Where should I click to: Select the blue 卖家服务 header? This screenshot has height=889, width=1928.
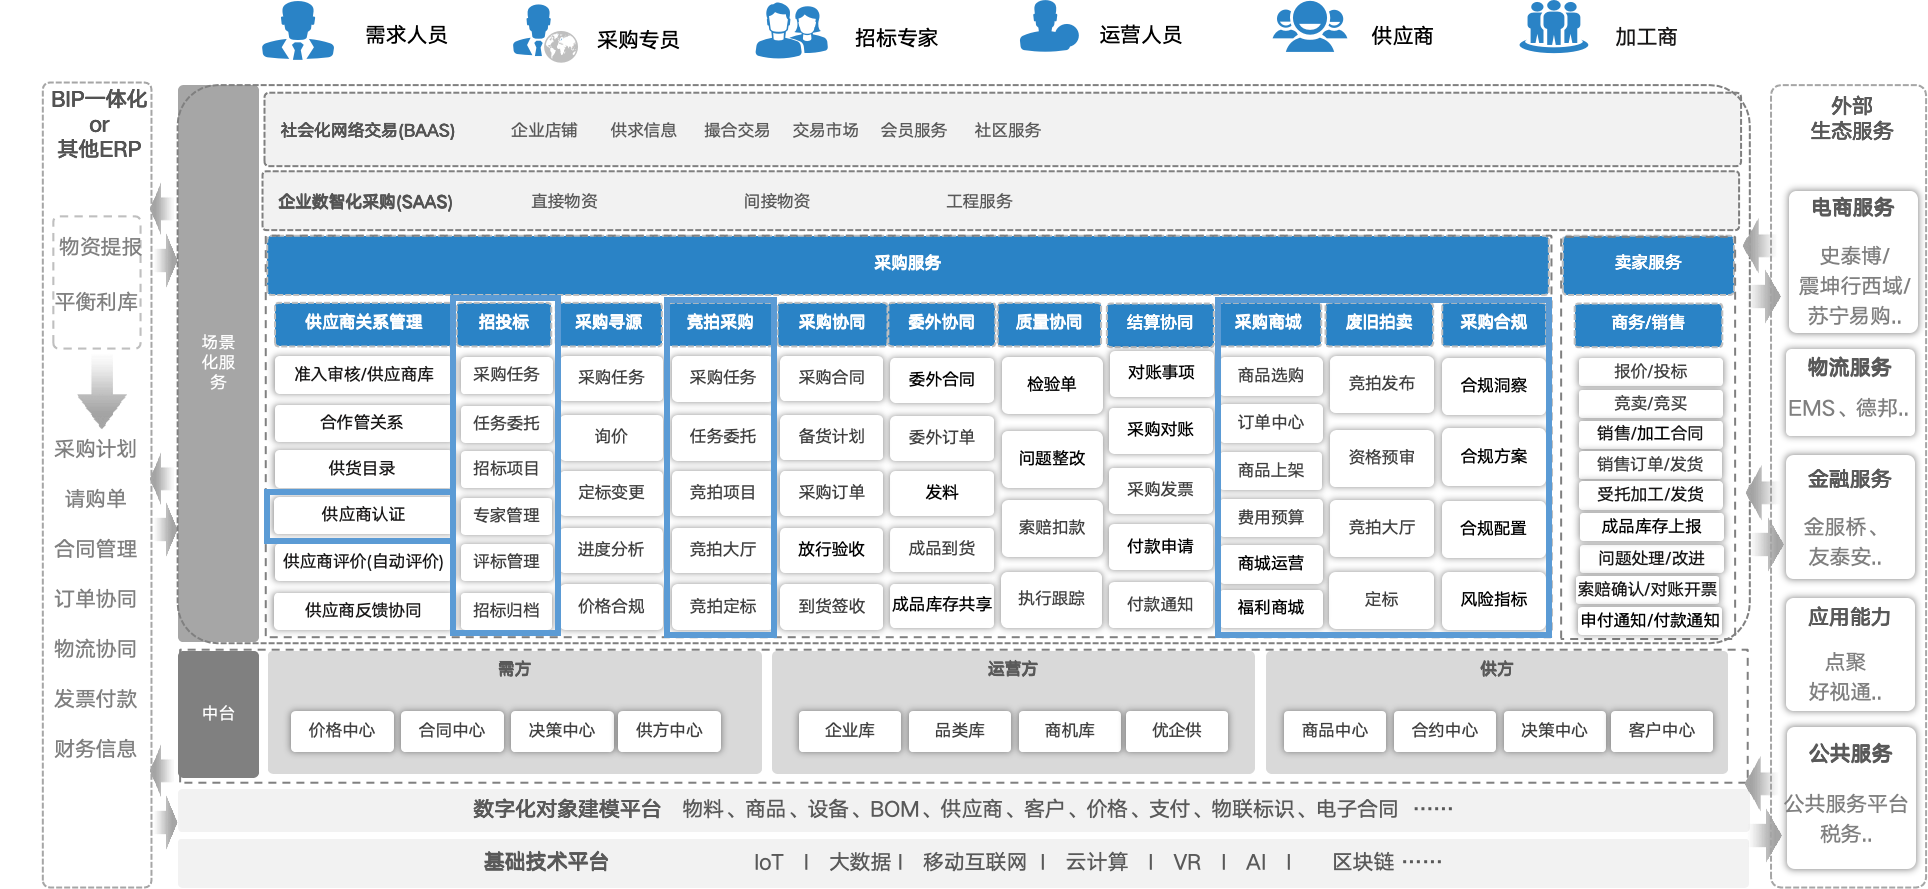click(1647, 263)
